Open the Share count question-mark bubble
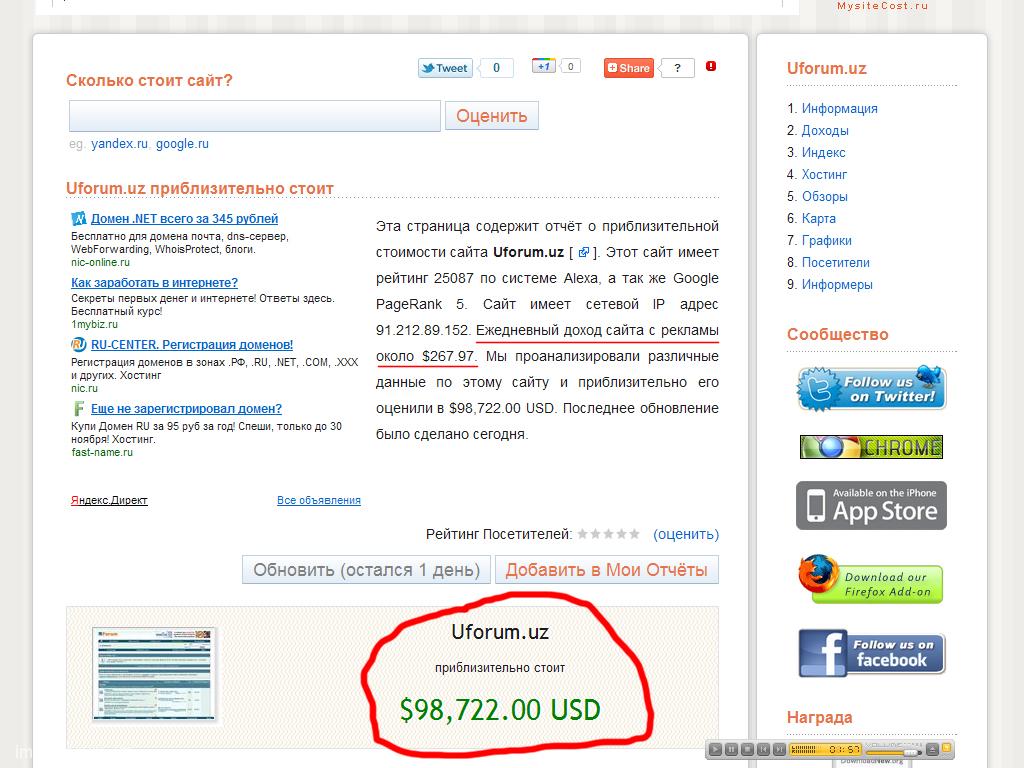Image resolution: width=1024 pixels, height=768 pixels. 677,68
